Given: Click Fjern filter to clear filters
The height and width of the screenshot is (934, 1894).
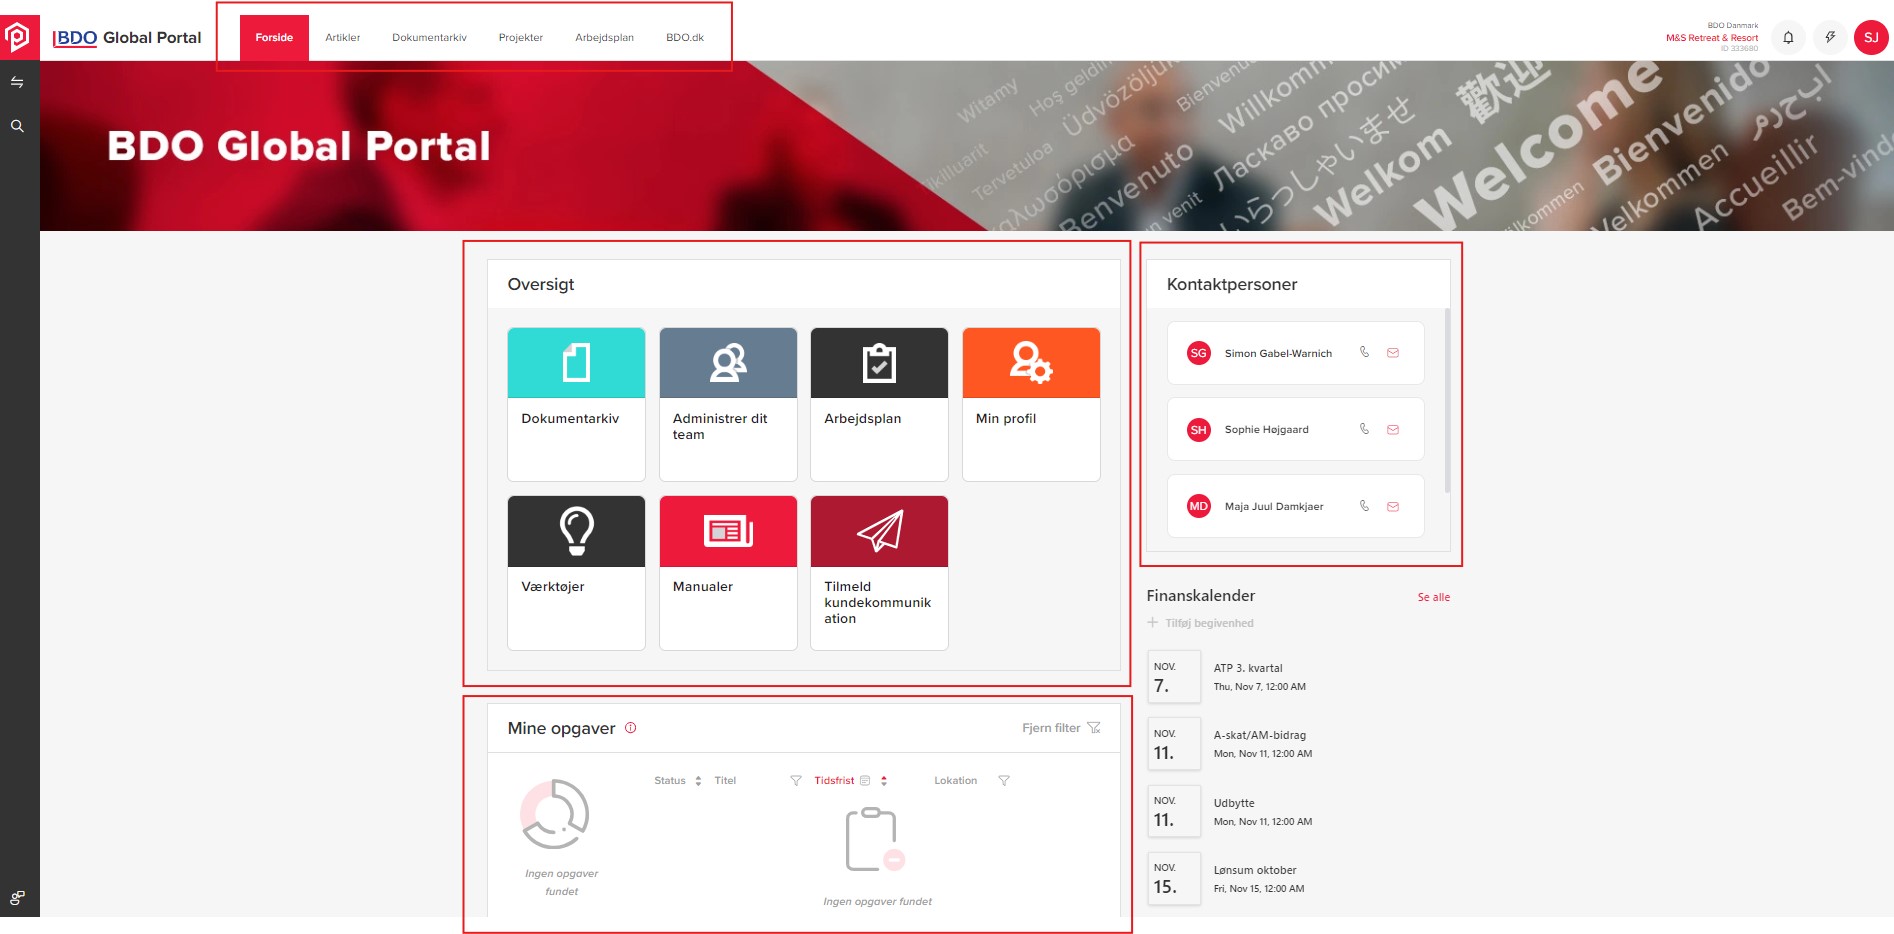Looking at the screenshot, I should [x=1061, y=728].
